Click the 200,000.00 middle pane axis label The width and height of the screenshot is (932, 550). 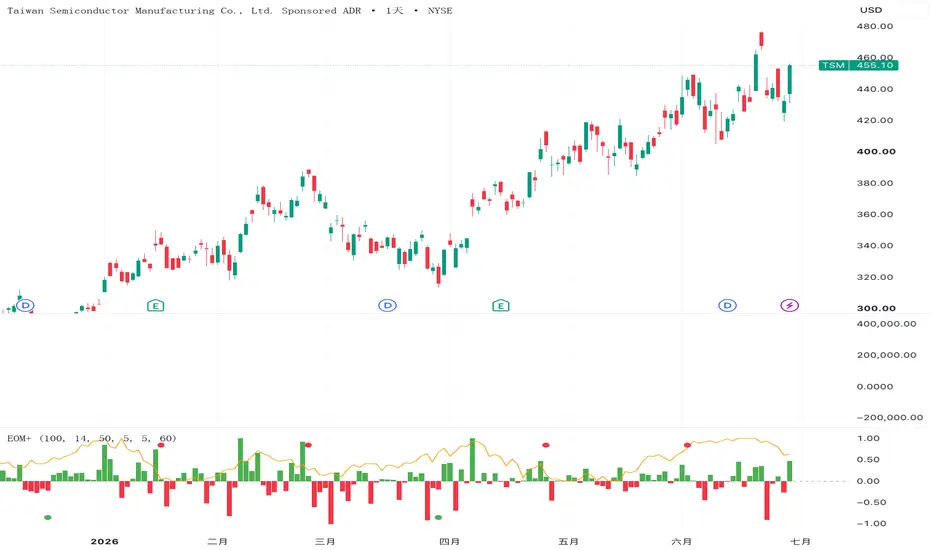click(886, 355)
